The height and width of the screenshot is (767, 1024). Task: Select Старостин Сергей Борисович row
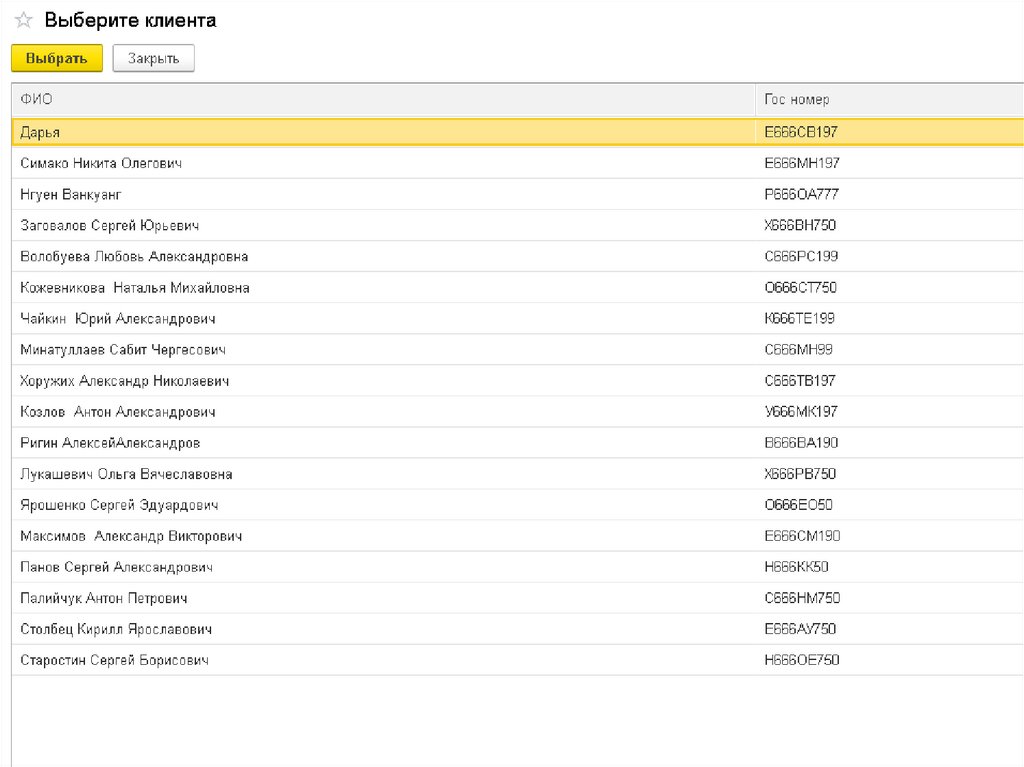114,661
